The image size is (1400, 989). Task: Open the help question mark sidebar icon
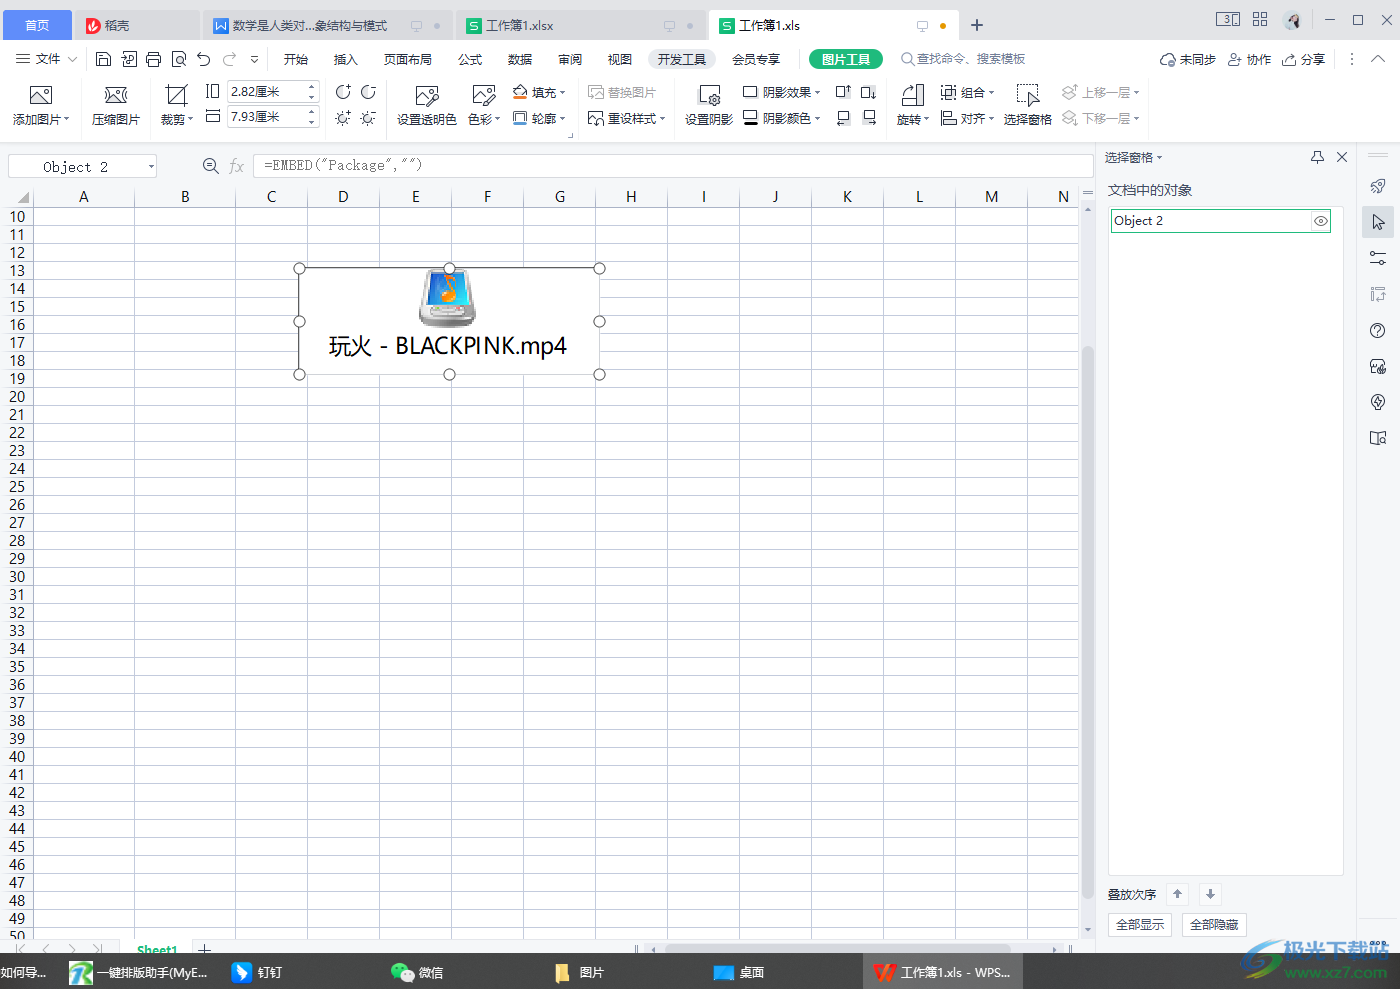(x=1378, y=330)
